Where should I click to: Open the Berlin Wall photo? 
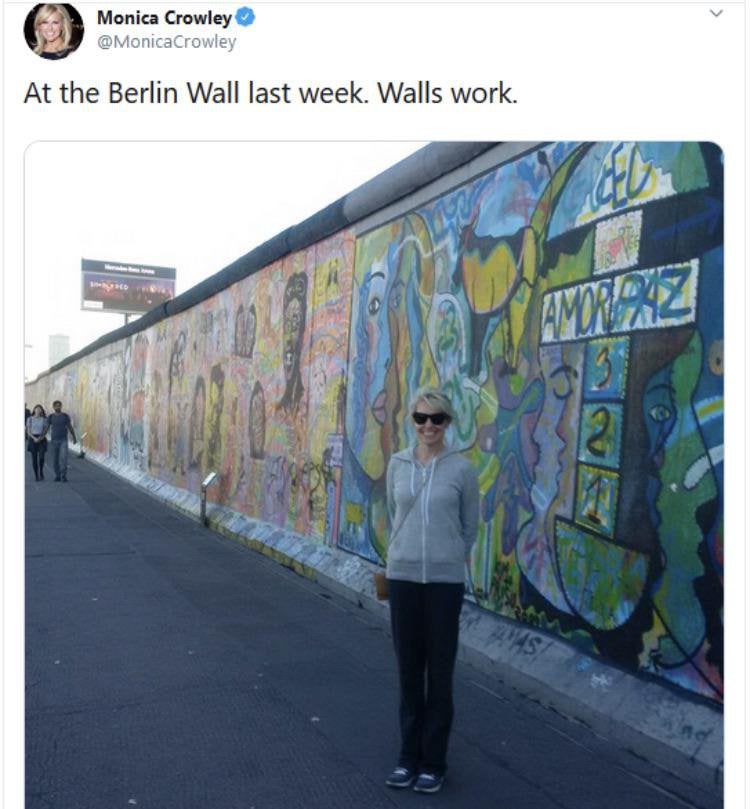coord(374,475)
